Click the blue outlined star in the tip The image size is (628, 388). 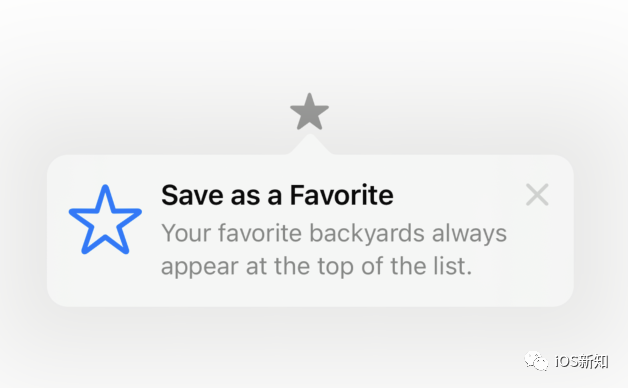[105, 219]
